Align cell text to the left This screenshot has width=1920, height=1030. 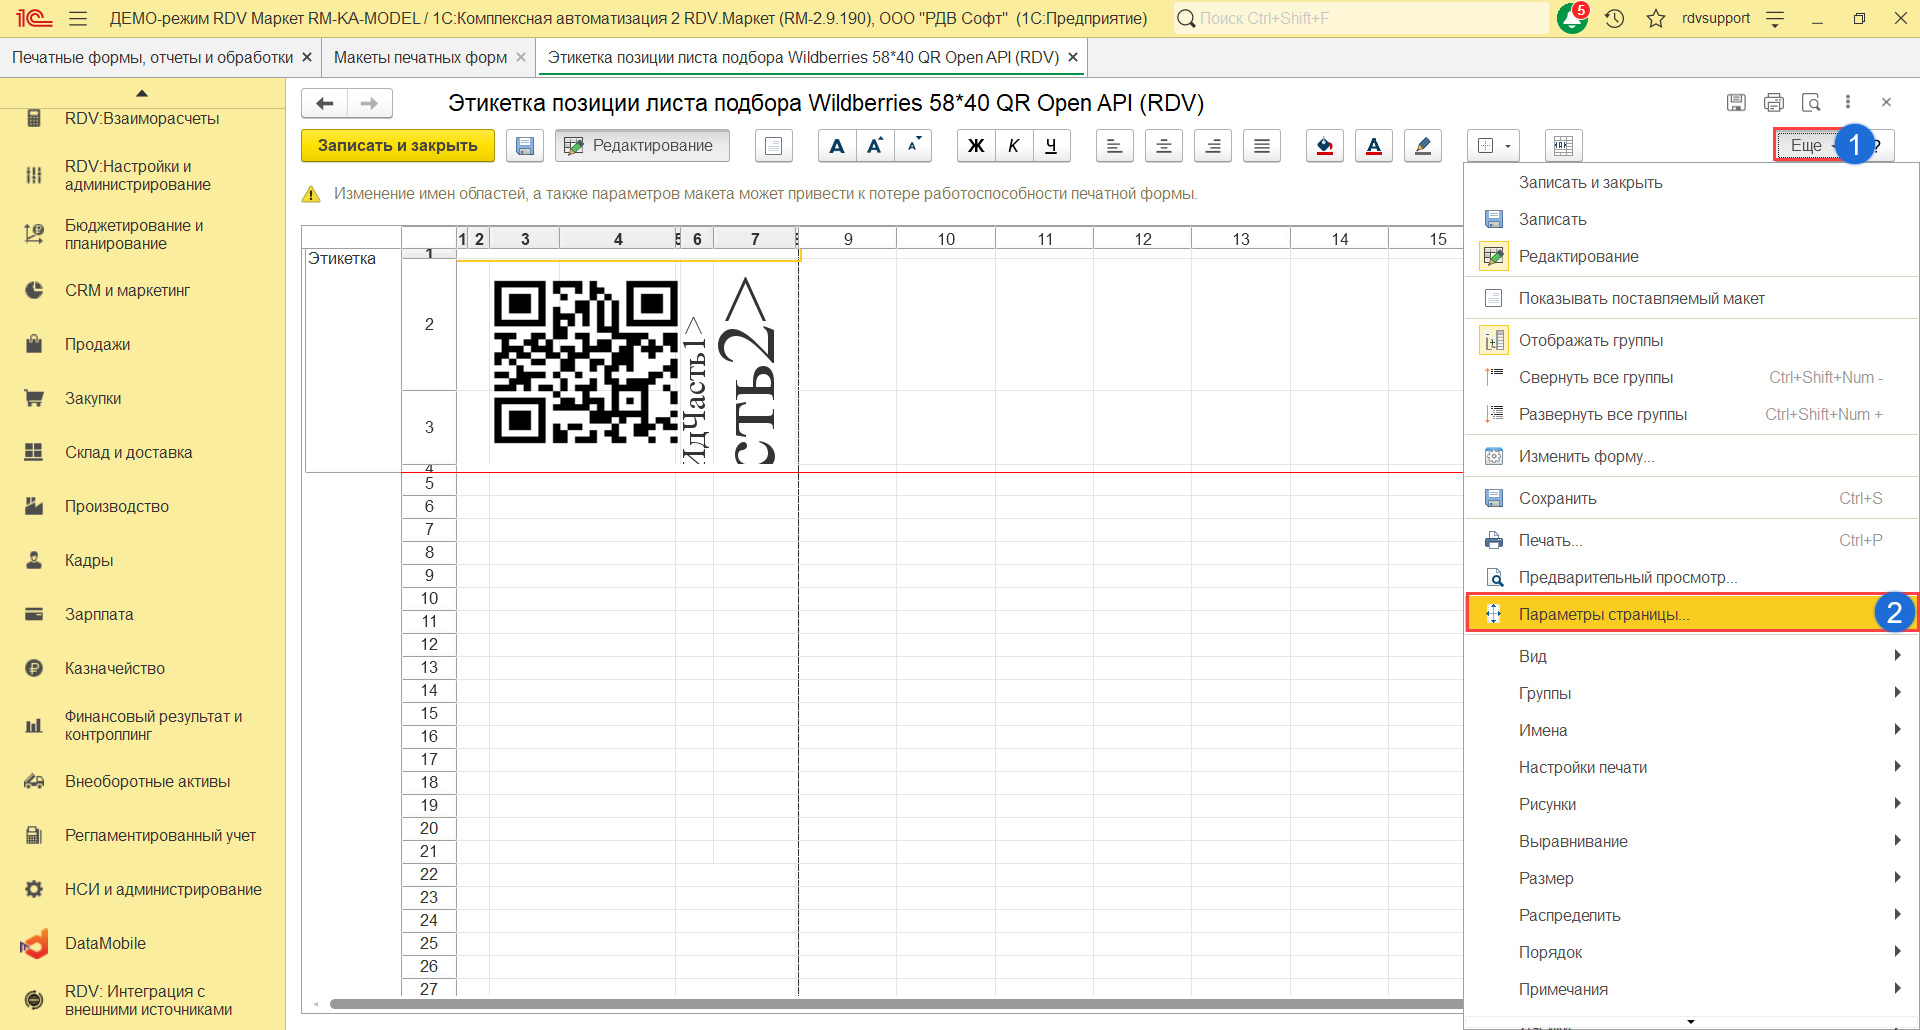1114,146
